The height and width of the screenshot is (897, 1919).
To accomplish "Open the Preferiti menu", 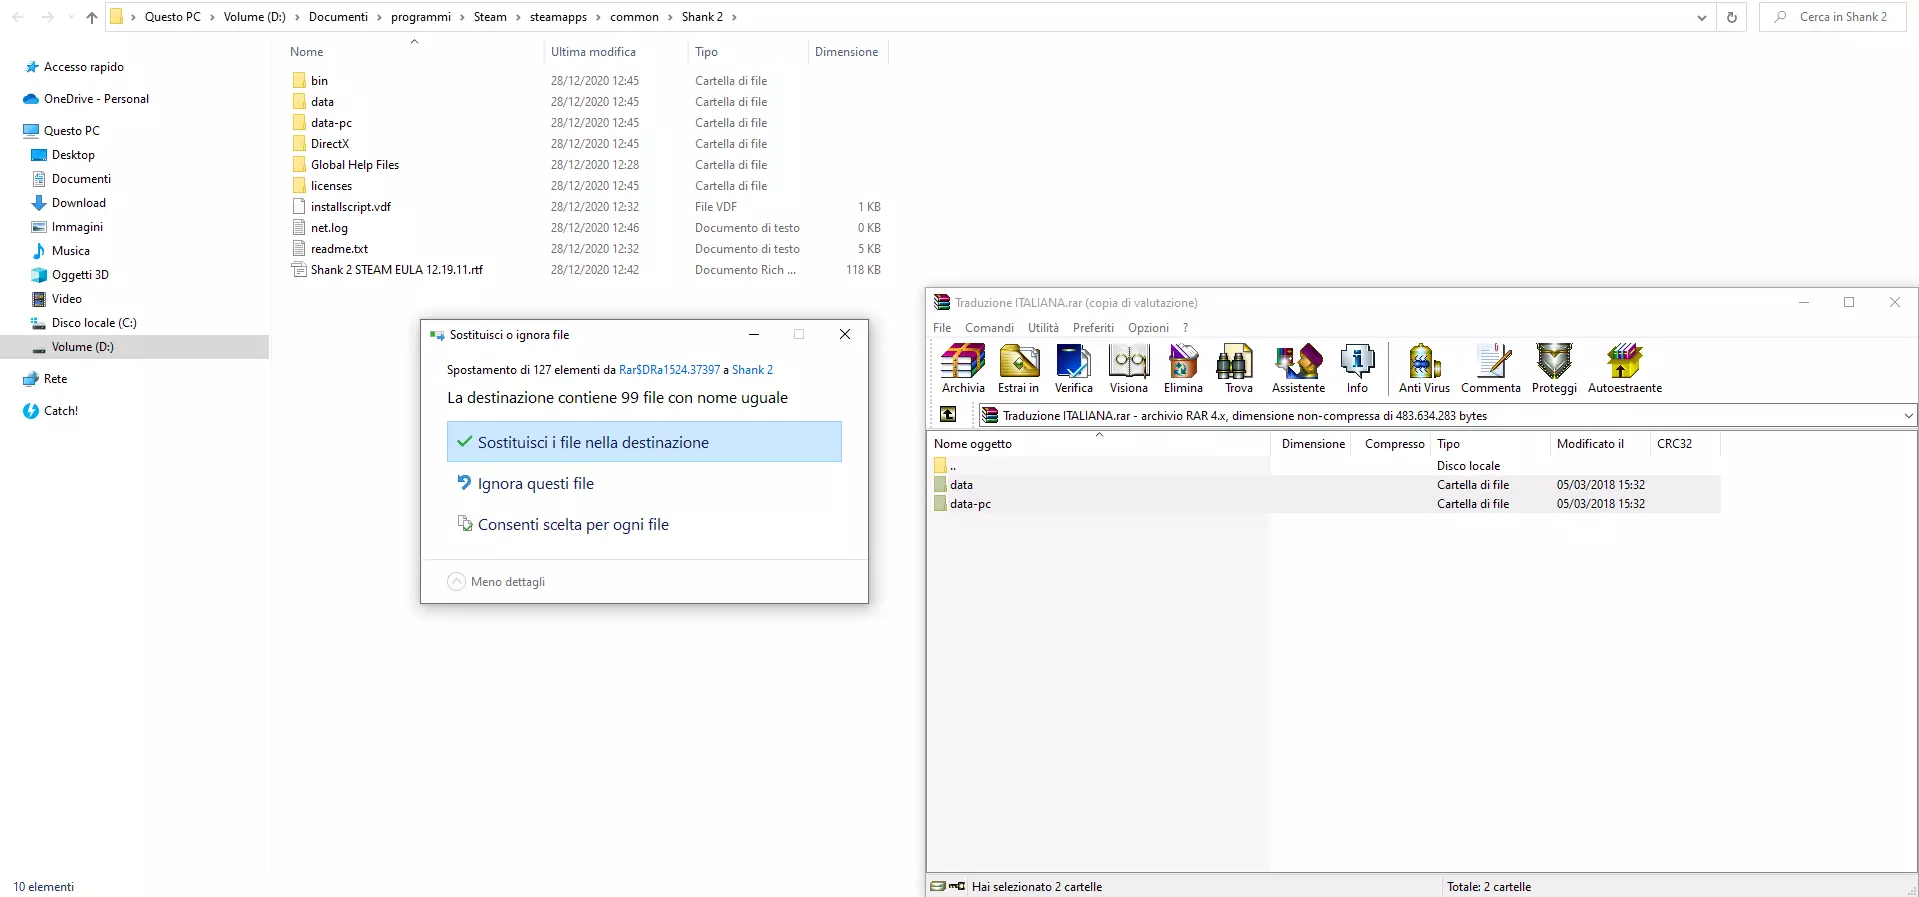I will click(x=1093, y=328).
